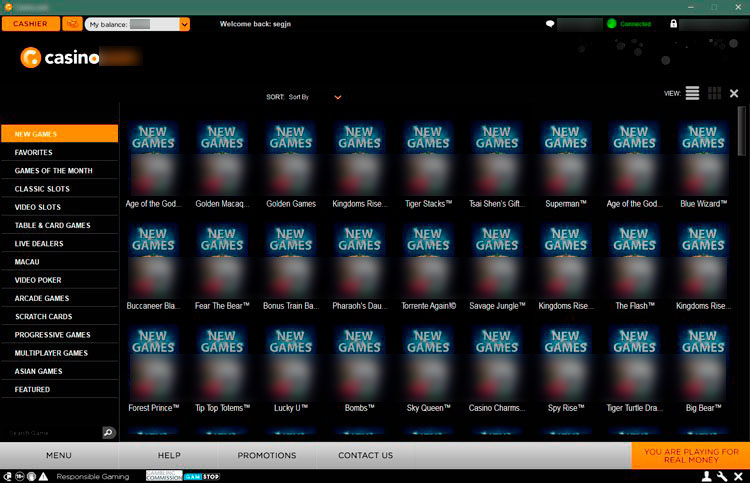Open the Help section

(x=169, y=455)
